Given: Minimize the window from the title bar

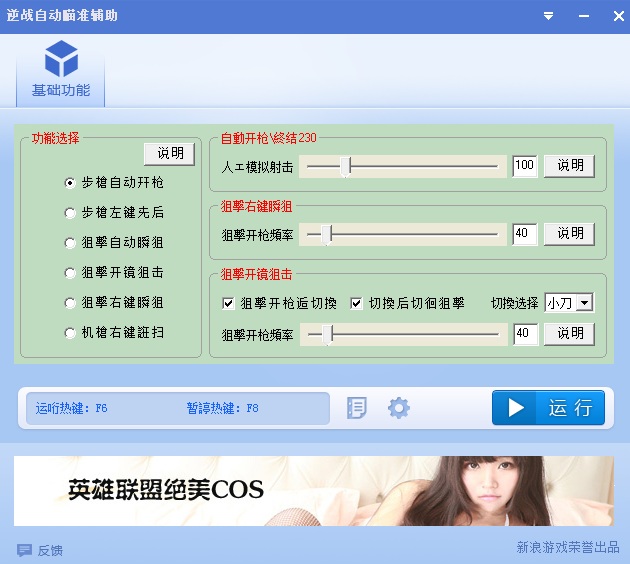Looking at the screenshot, I should click(582, 16).
